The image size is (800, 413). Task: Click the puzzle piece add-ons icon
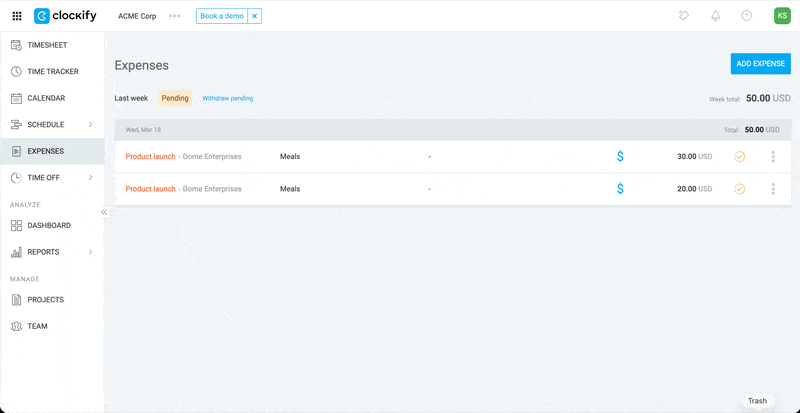pyautogui.click(x=683, y=16)
